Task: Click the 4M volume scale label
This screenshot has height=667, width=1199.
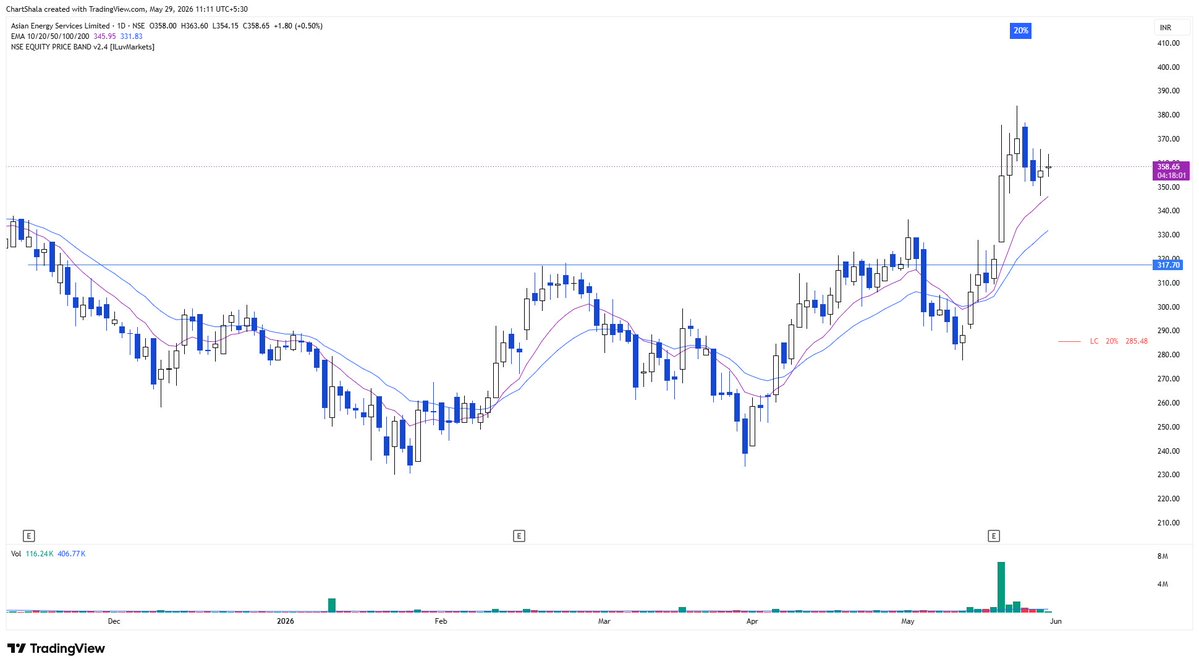Action: (1162, 584)
